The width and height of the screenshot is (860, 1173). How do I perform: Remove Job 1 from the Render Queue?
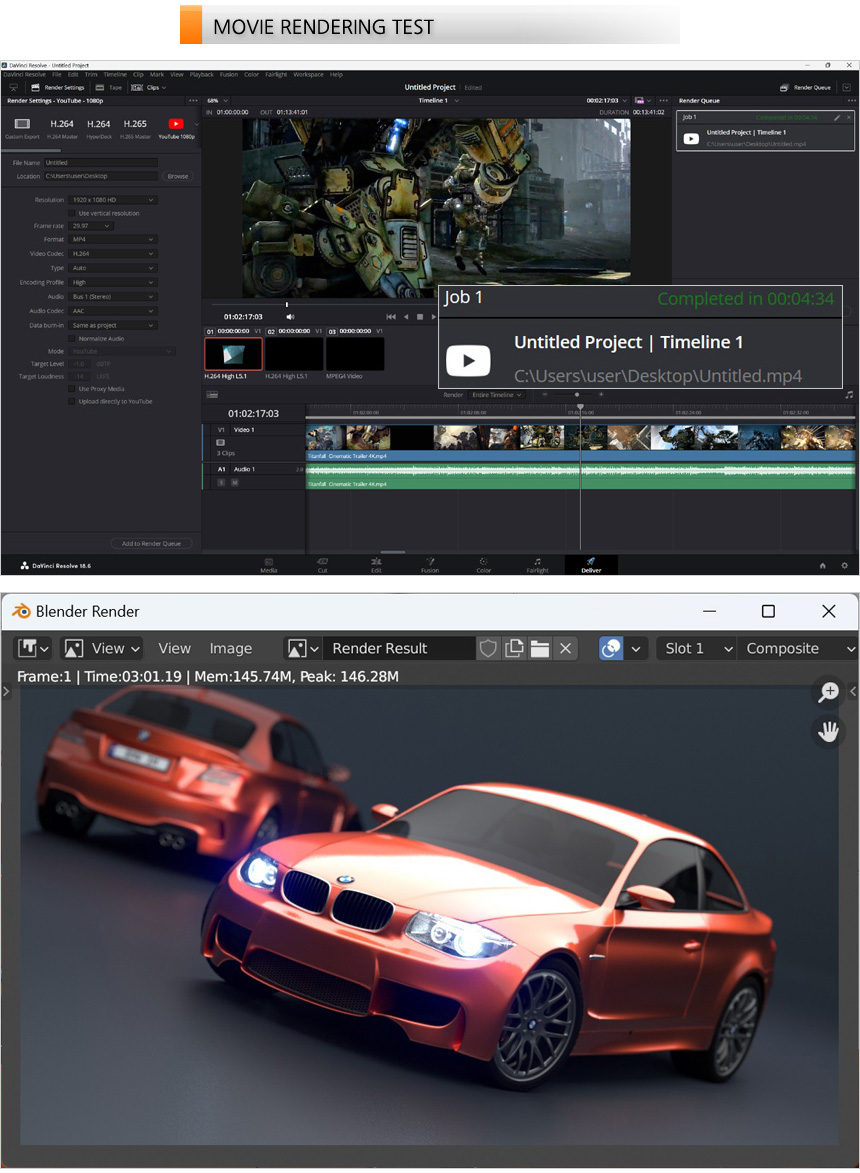point(849,117)
